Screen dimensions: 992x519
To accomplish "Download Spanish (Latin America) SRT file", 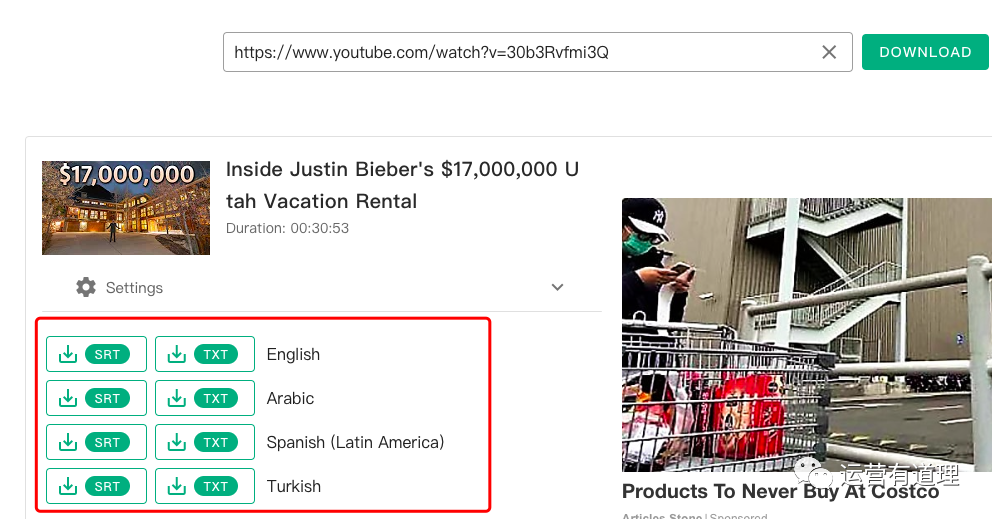I will (x=96, y=442).
